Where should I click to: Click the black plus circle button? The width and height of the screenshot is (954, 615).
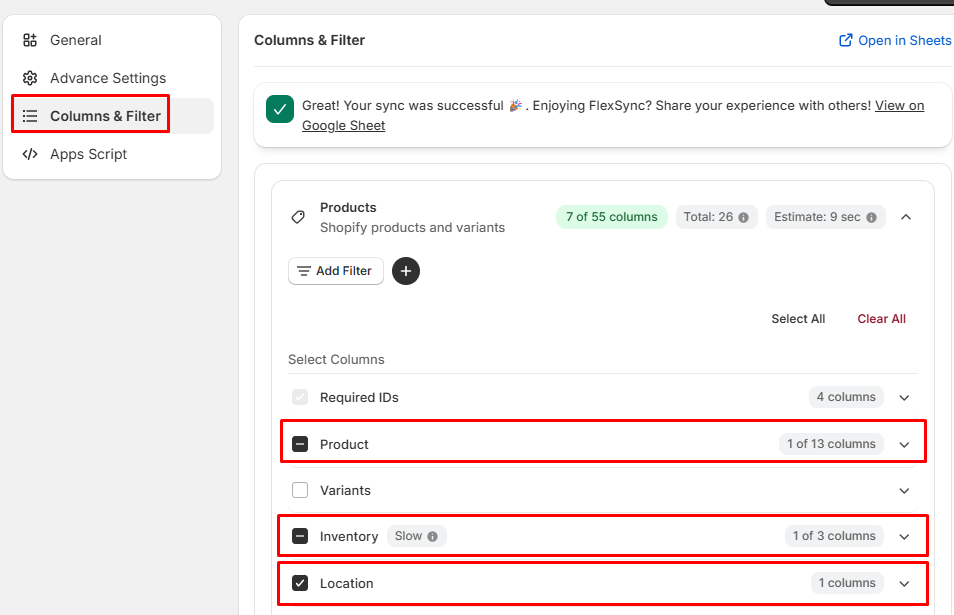click(x=406, y=271)
